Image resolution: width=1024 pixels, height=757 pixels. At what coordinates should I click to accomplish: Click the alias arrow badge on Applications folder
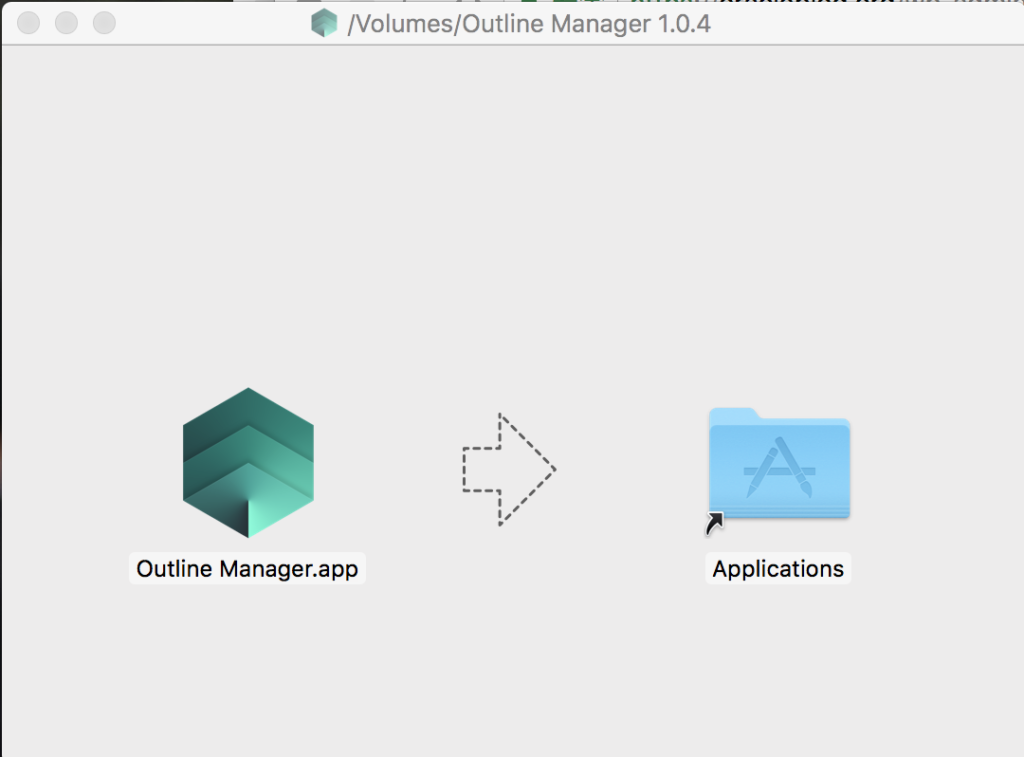pyautogui.click(x=715, y=523)
